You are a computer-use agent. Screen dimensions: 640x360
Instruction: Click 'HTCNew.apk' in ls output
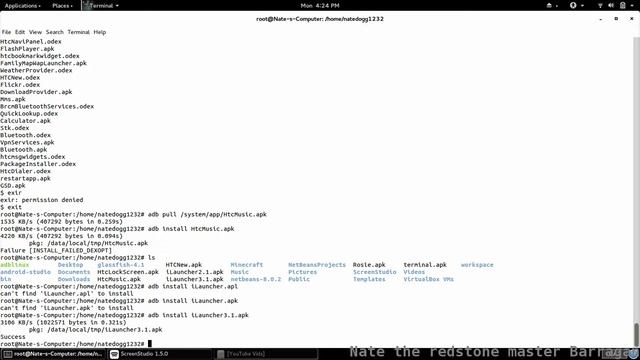coord(184,265)
